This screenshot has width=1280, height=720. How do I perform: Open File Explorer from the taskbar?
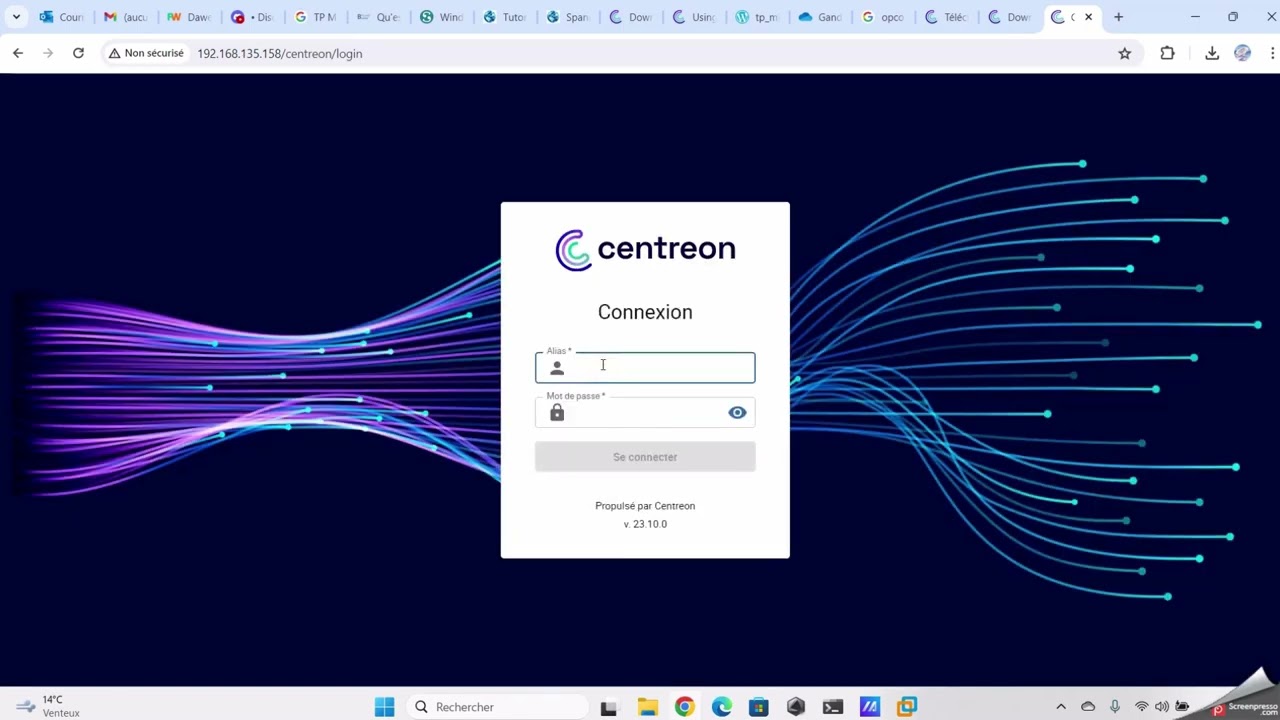coord(647,707)
